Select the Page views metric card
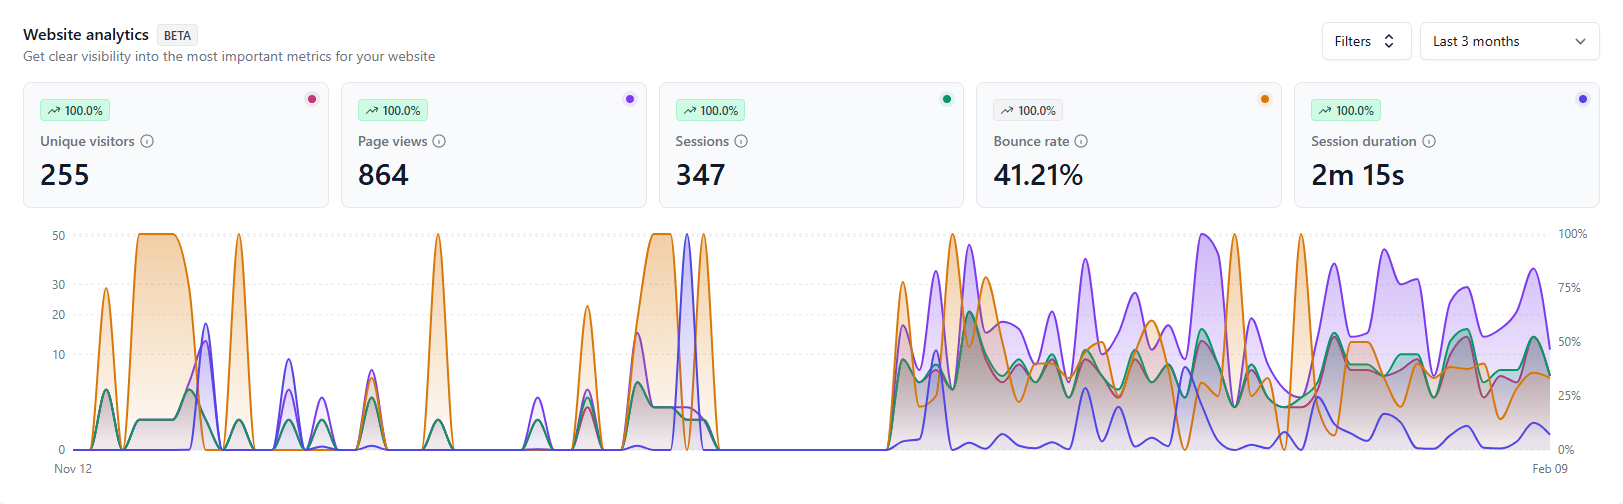 (494, 145)
